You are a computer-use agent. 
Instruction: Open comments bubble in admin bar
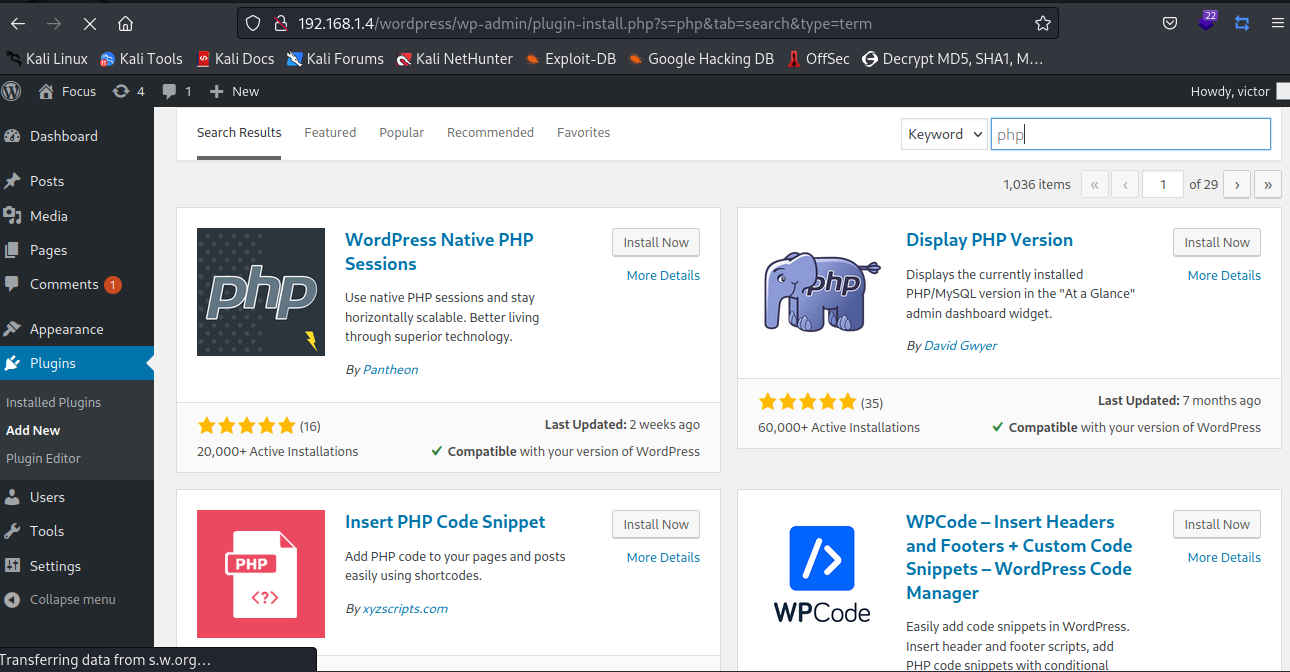(x=175, y=91)
